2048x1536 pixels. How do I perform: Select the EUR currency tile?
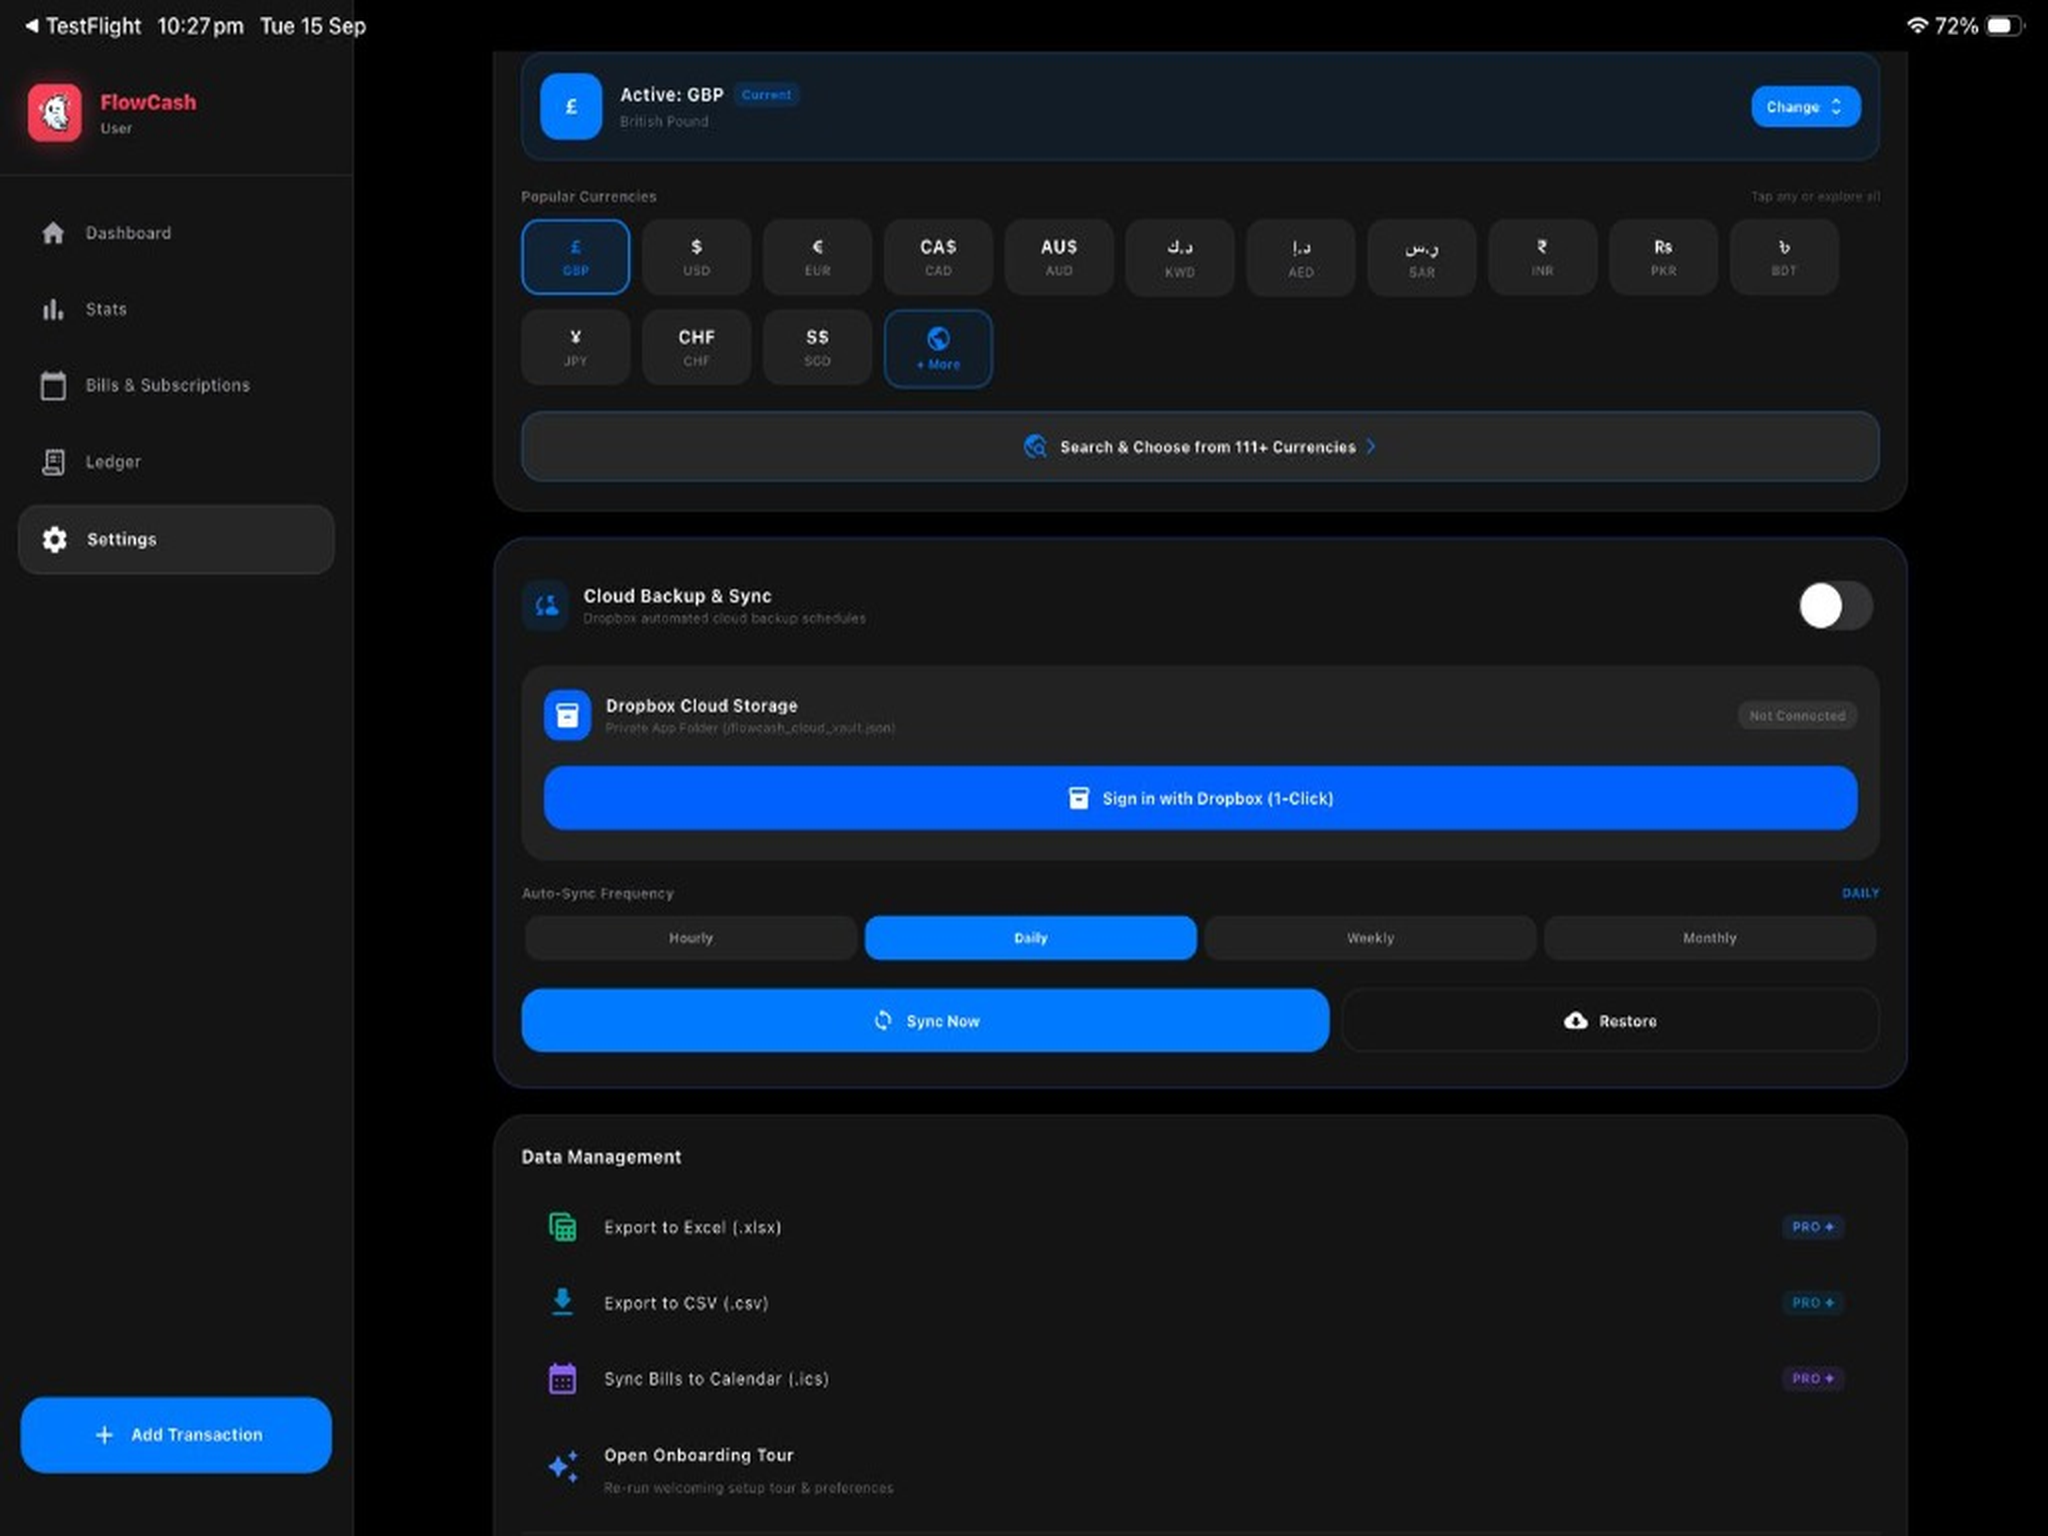[817, 257]
